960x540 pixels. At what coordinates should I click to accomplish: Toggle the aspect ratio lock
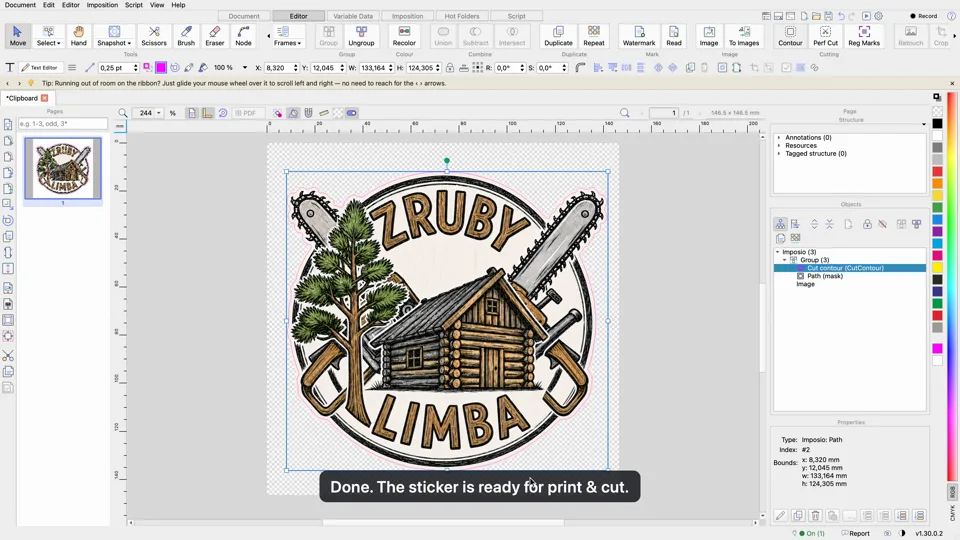[450, 67]
